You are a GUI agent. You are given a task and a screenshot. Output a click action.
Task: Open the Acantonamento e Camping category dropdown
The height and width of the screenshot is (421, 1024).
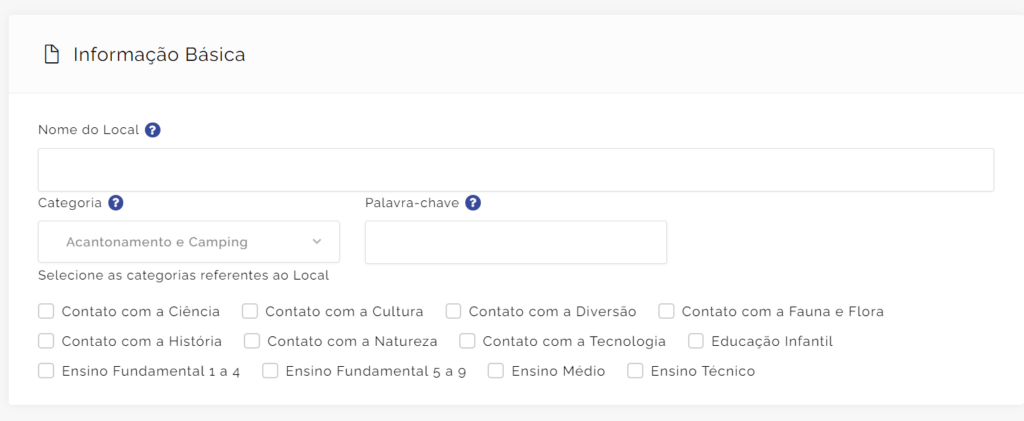189,242
